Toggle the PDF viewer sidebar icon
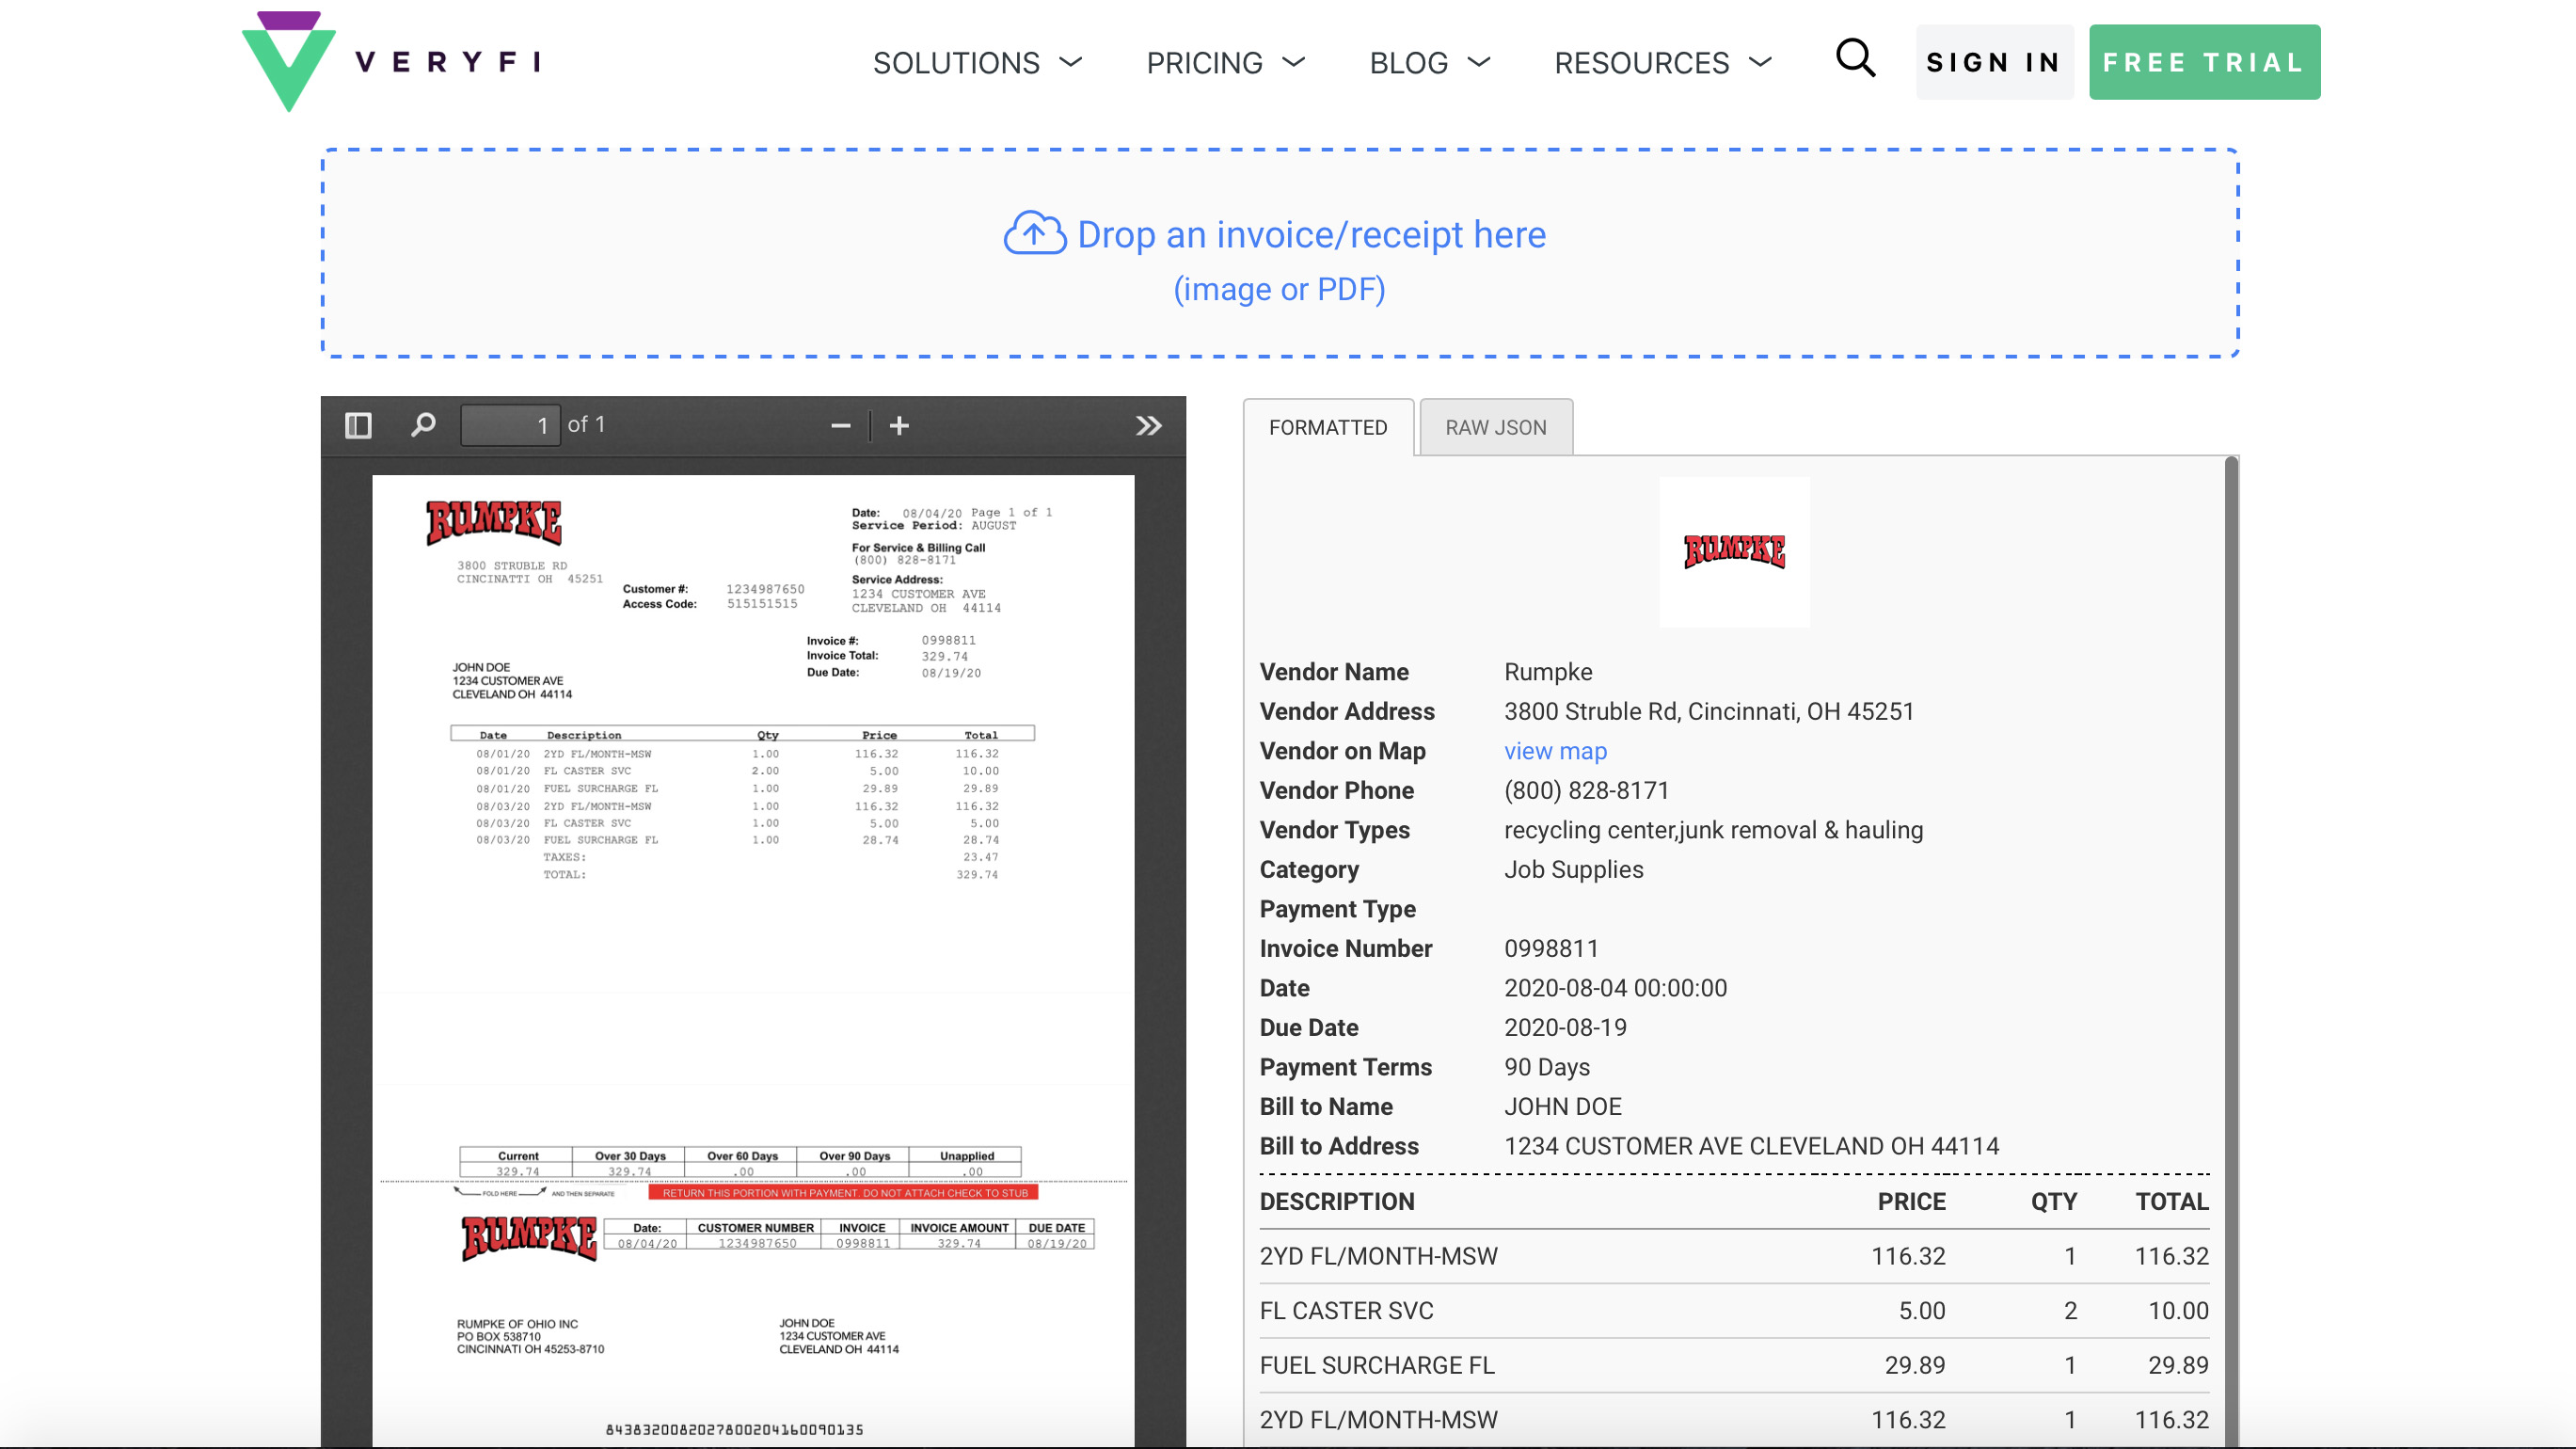The image size is (2576, 1449). (x=358, y=425)
